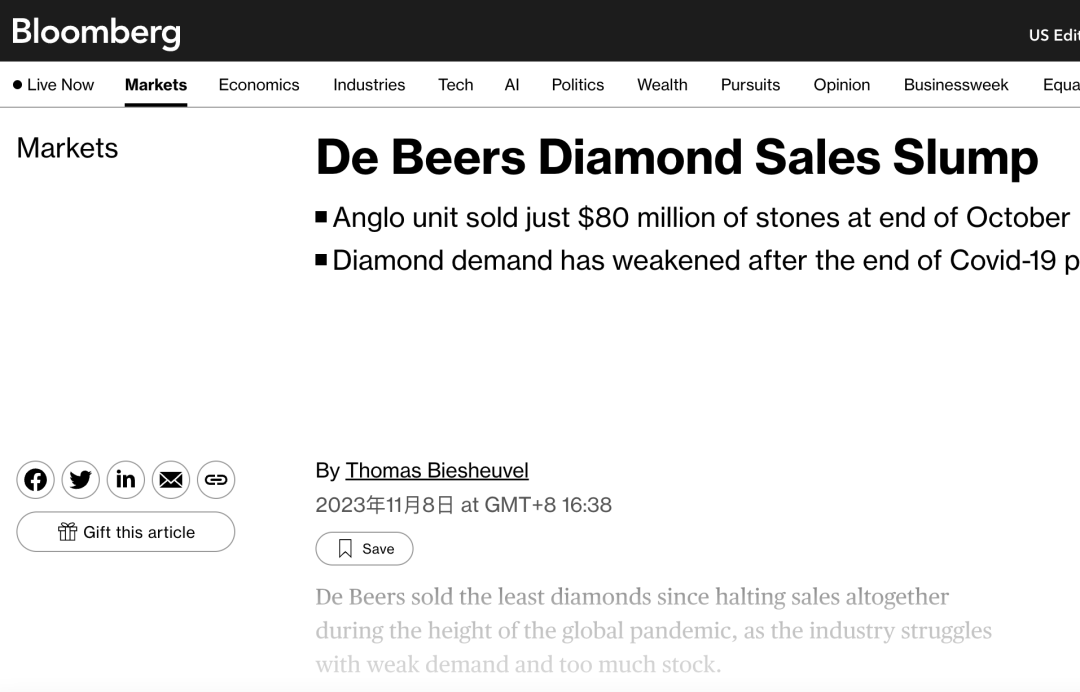Screen dimensions: 1080x692
Task: Share article on Facebook
Action: click(35, 480)
